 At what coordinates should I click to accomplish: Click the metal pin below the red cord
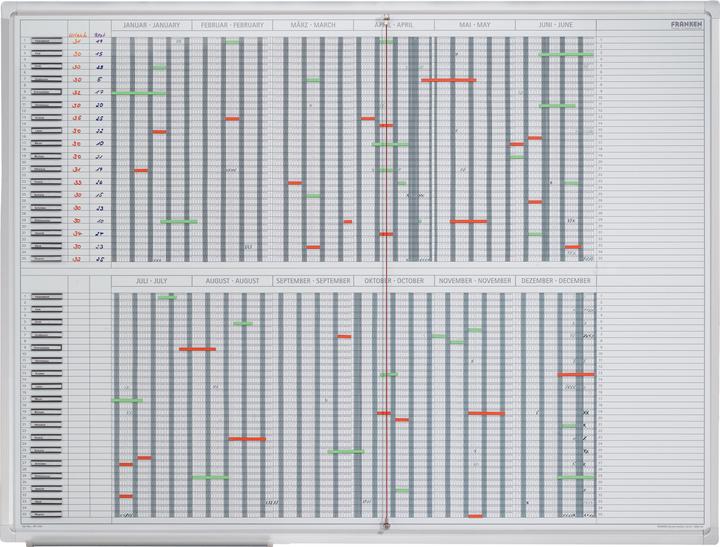click(386, 525)
